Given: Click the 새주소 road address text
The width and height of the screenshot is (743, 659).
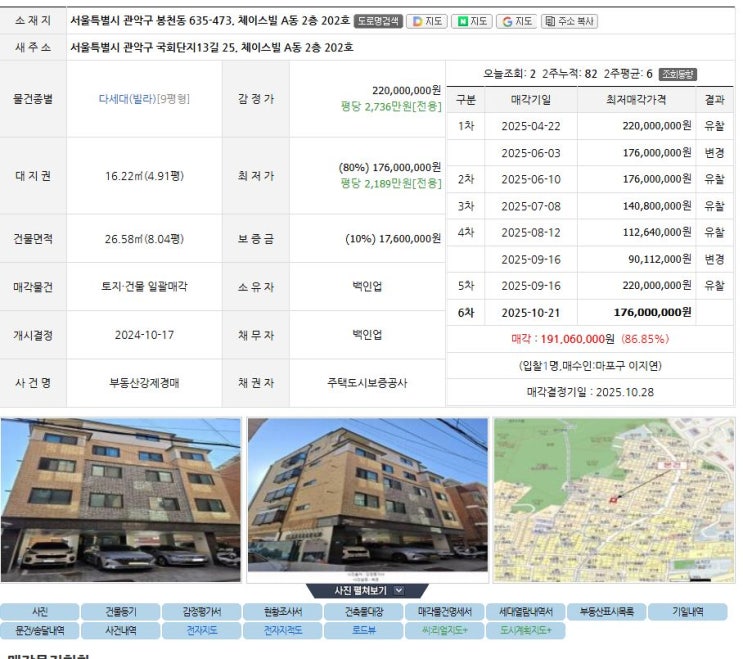Looking at the screenshot, I should [x=212, y=47].
